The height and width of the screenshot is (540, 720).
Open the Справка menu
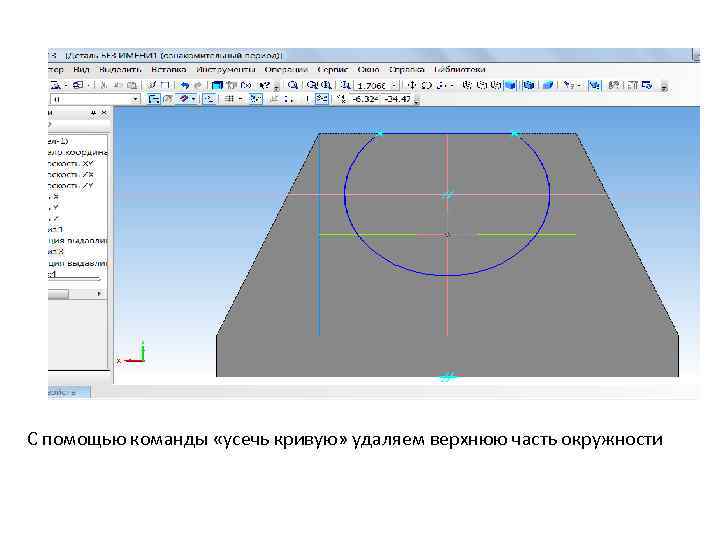pos(406,70)
